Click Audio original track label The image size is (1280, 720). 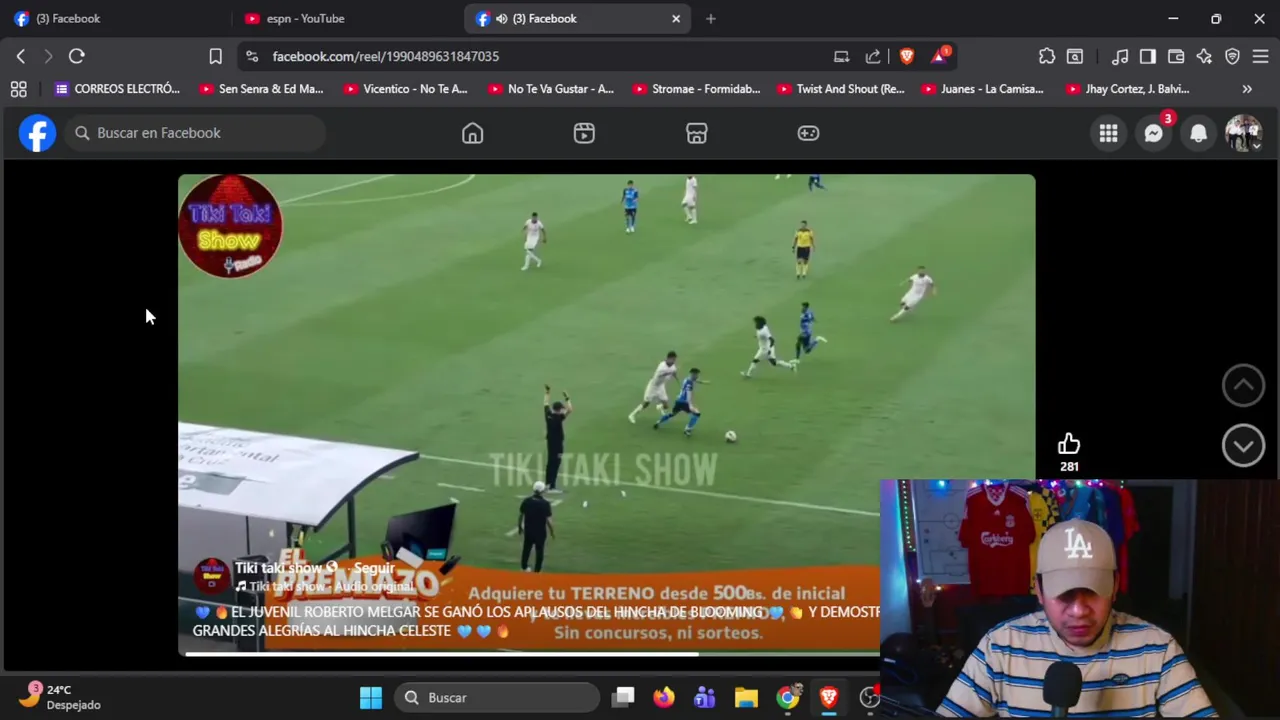pos(373,587)
